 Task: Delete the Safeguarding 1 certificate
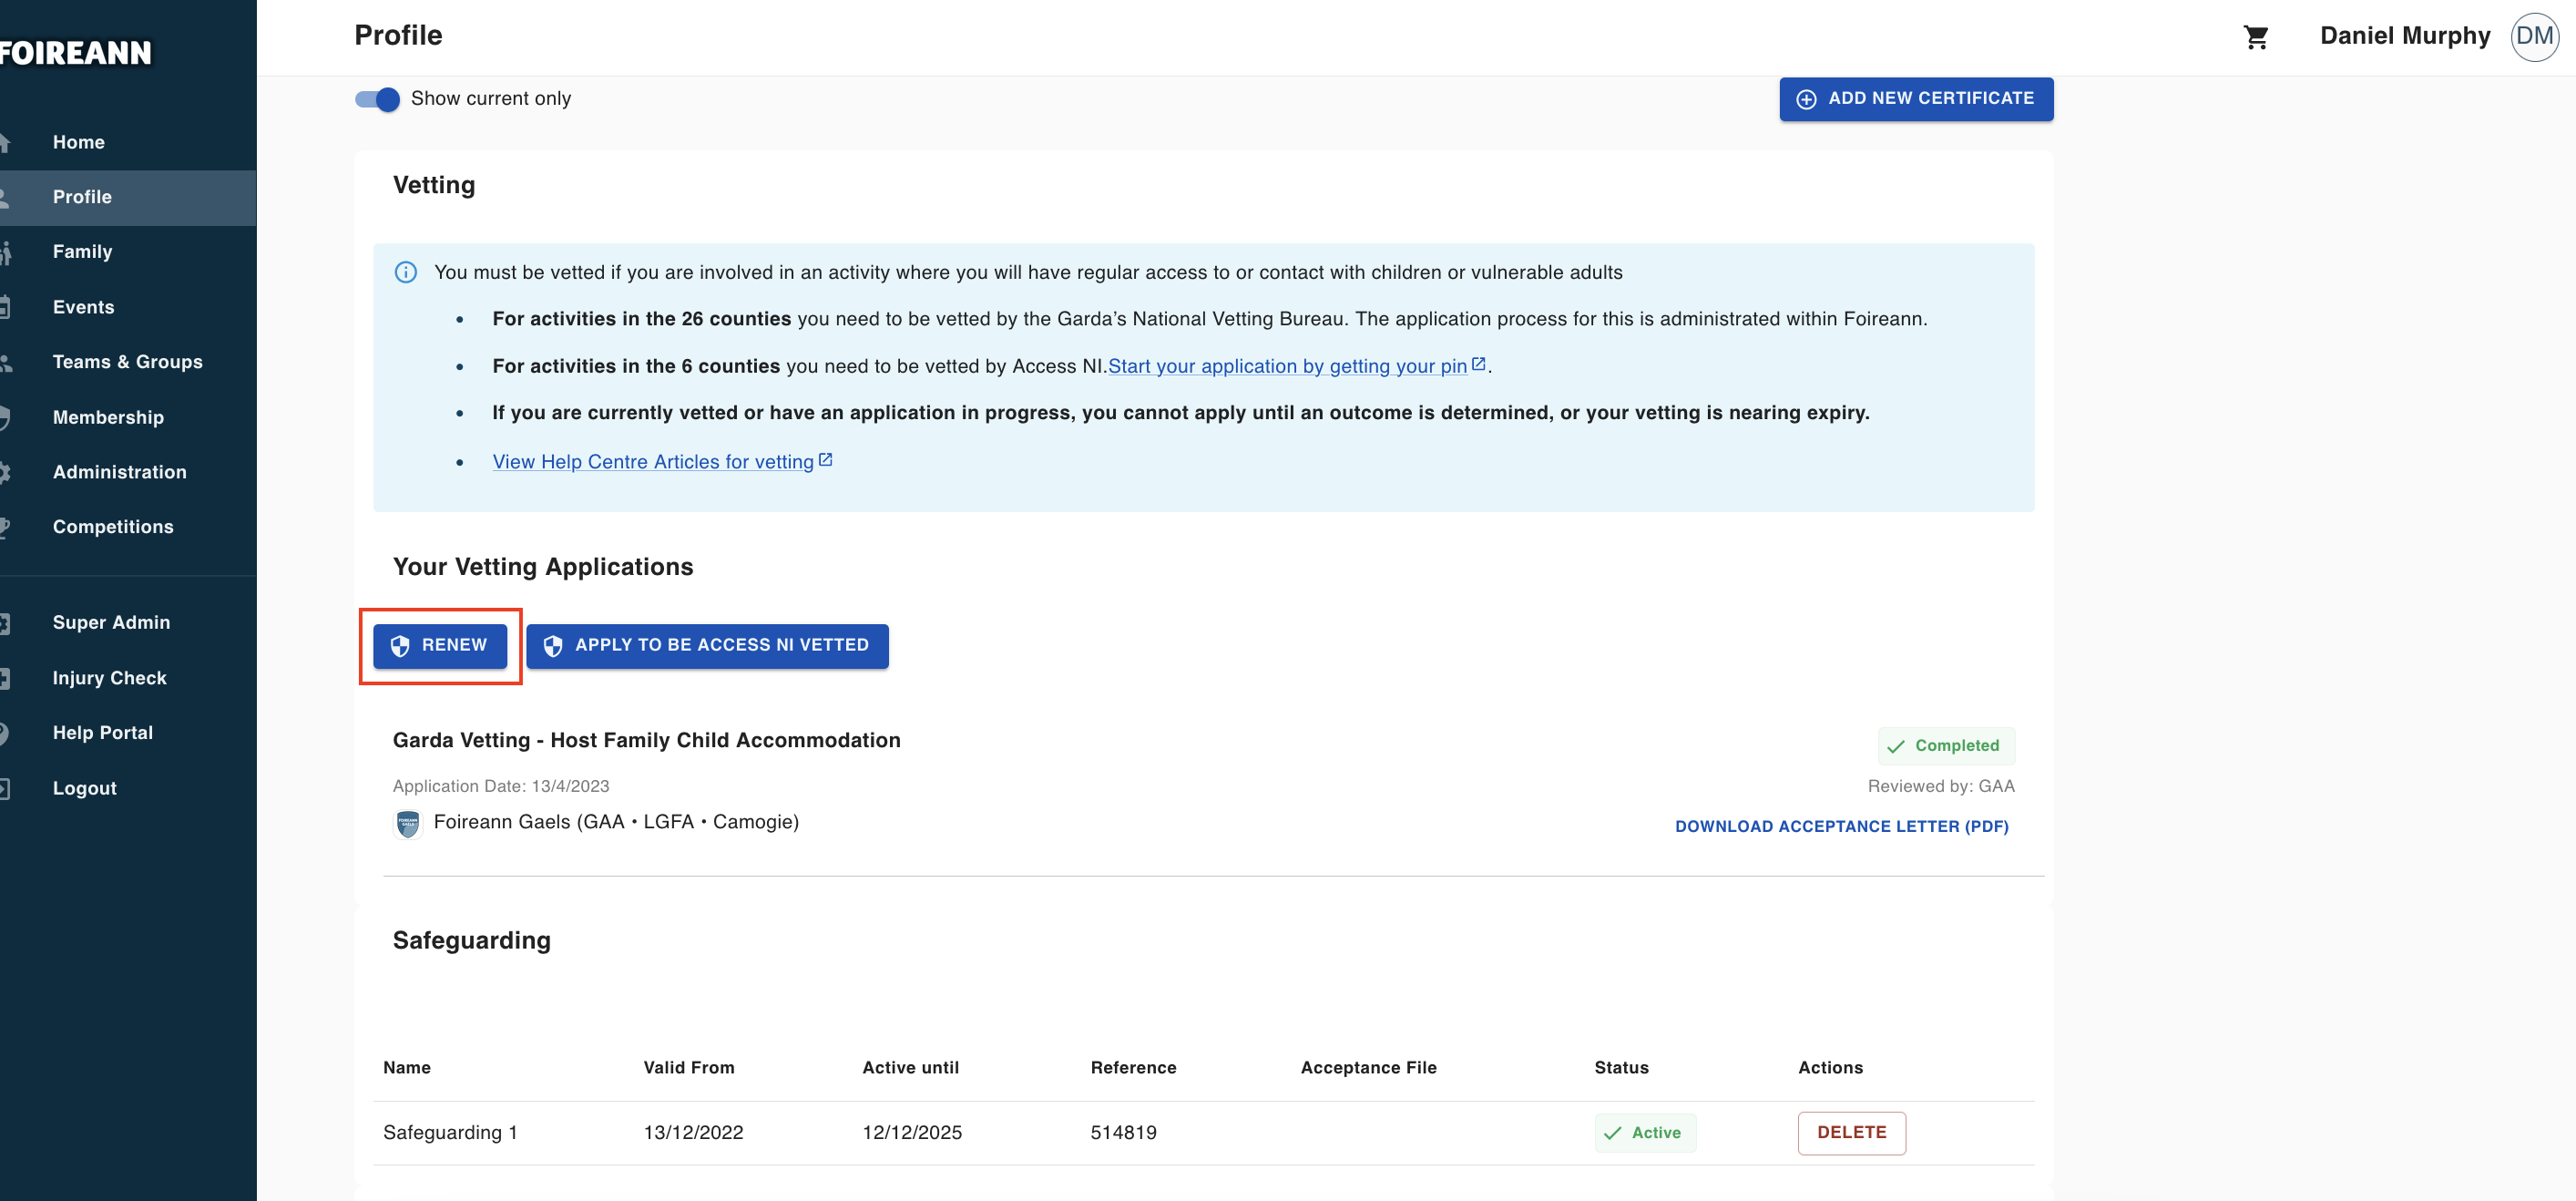coord(1851,1133)
